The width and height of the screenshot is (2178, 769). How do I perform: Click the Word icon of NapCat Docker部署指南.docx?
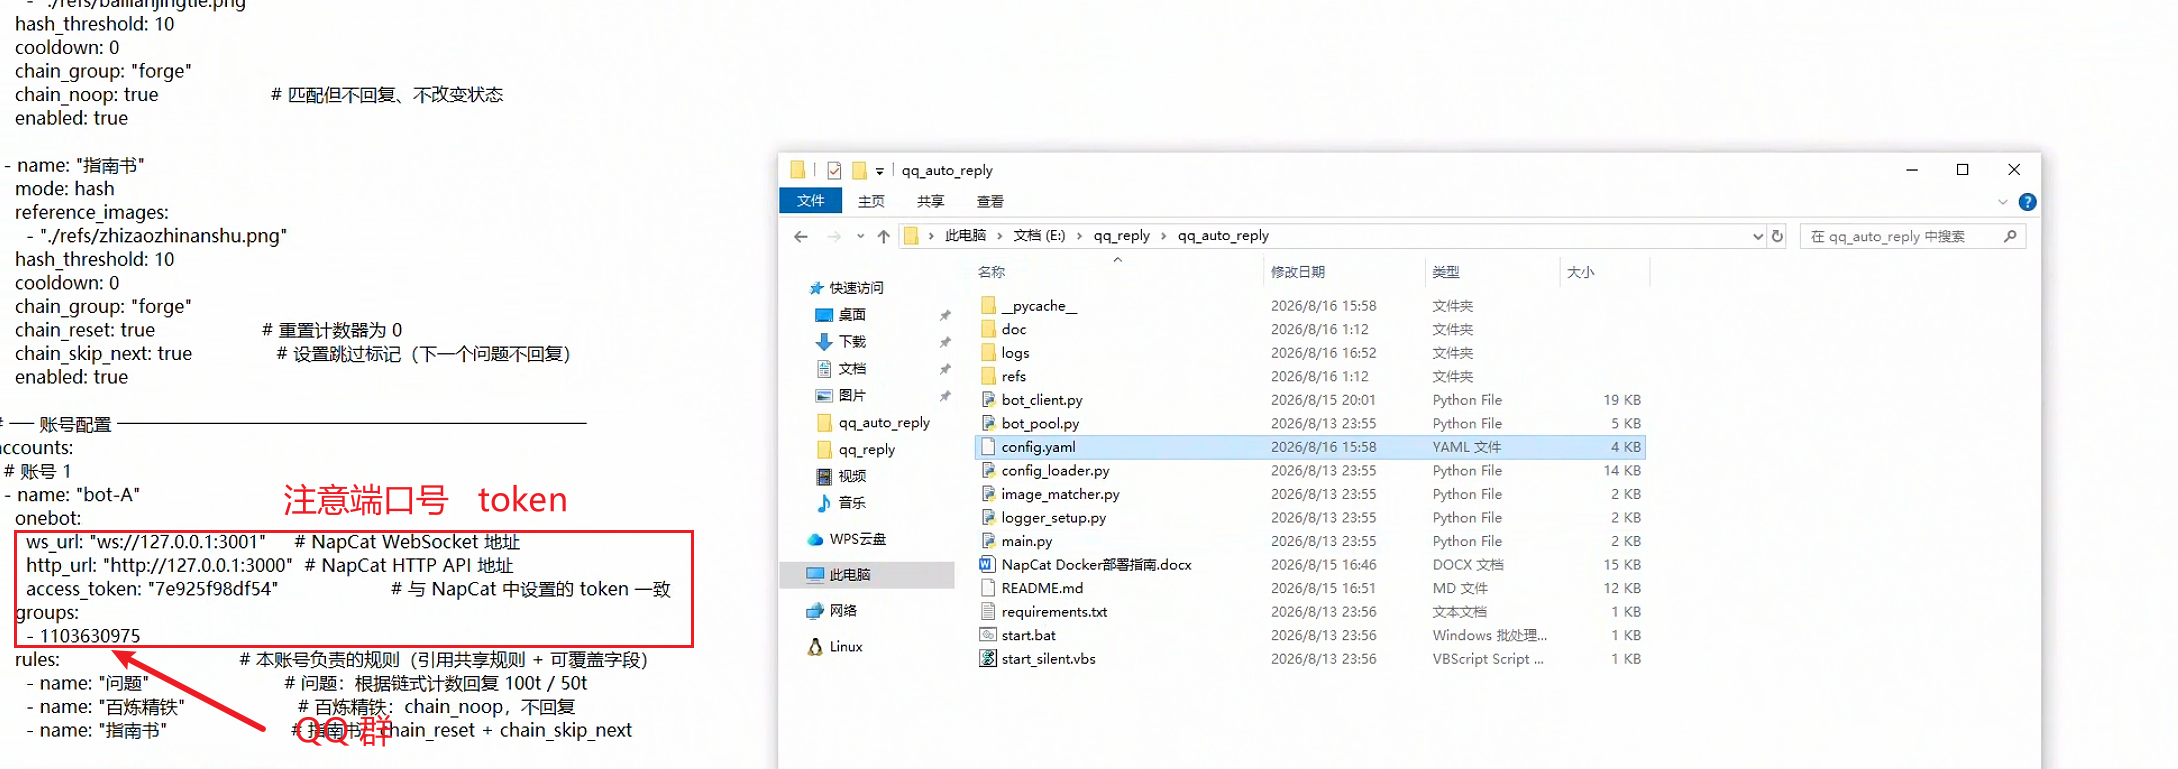[x=988, y=565]
